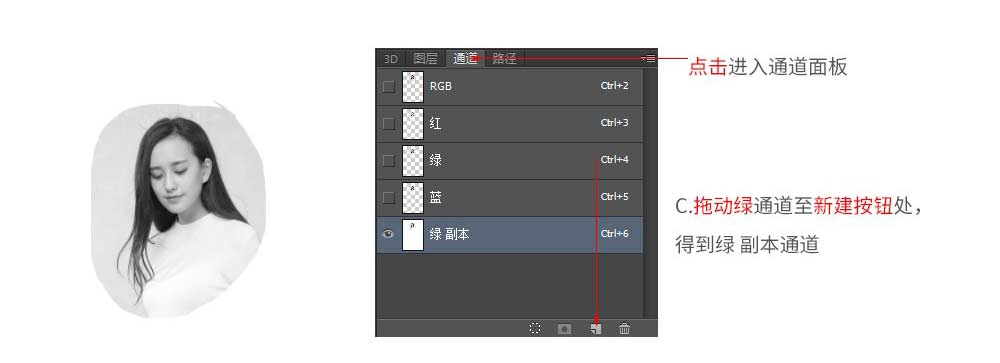Select the 绿 channel row
1000x363 pixels.
click(510, 160)
